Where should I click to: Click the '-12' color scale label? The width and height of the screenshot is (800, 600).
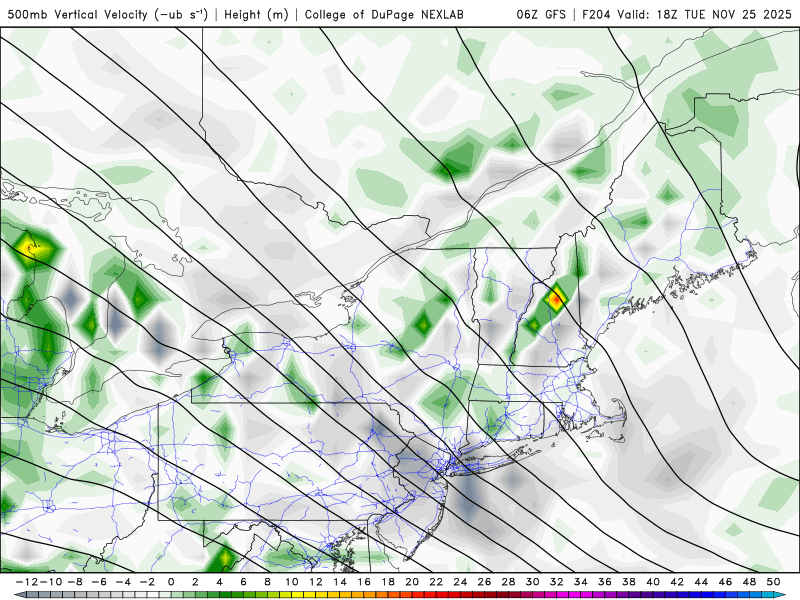pyautogui.click(x=27, y=582)
